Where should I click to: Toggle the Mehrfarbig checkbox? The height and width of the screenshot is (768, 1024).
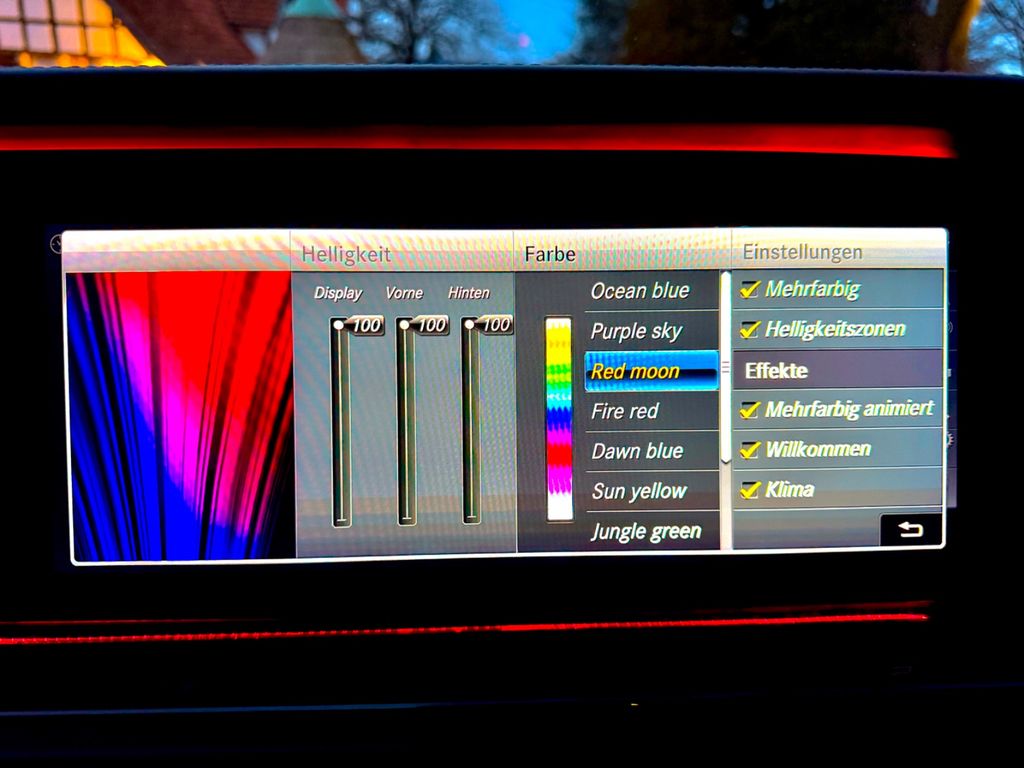coord(750,290)
